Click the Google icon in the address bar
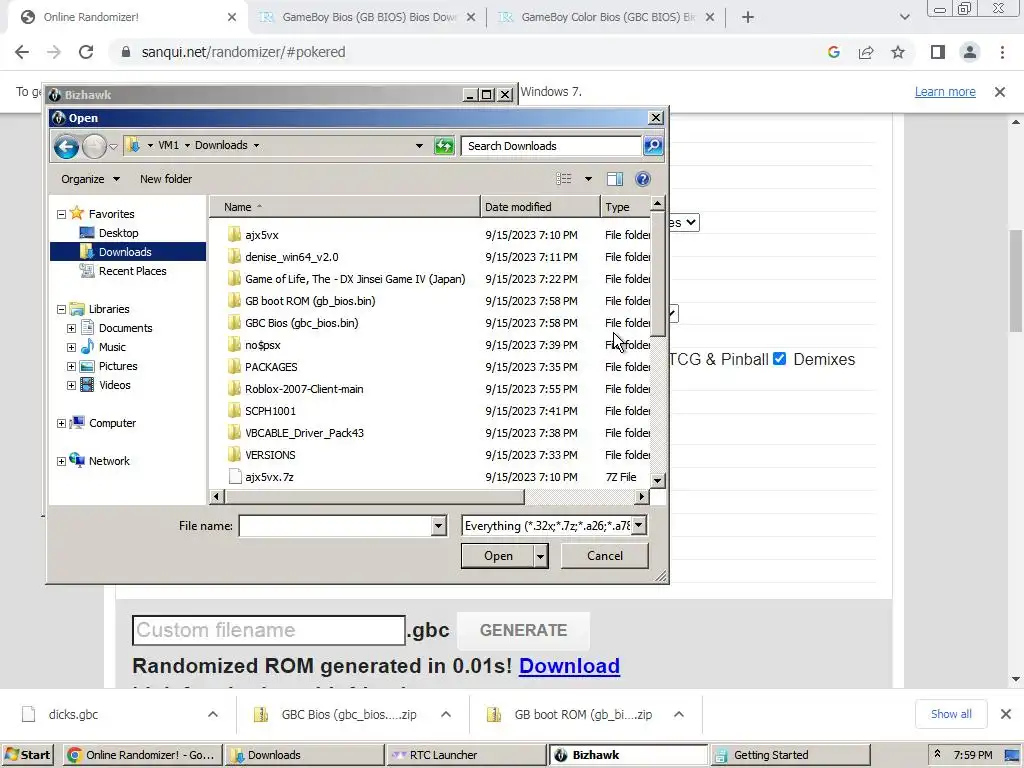 (x=834, y=52)
